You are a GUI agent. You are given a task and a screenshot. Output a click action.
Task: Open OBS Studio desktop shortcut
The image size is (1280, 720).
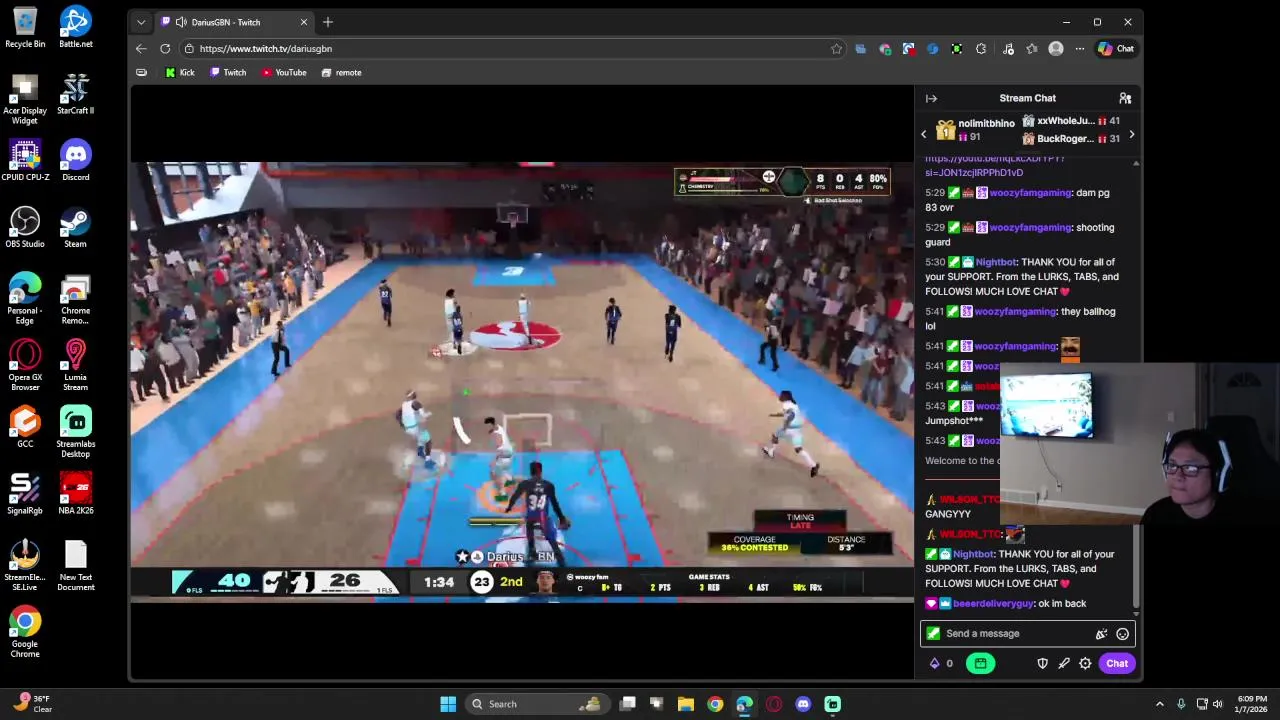point(25,227)
